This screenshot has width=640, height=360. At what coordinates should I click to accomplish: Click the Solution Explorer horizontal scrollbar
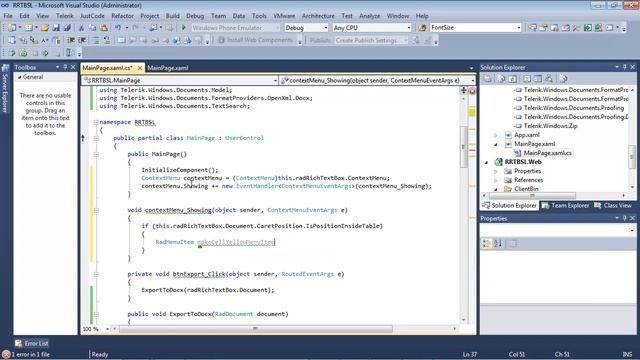533,196
